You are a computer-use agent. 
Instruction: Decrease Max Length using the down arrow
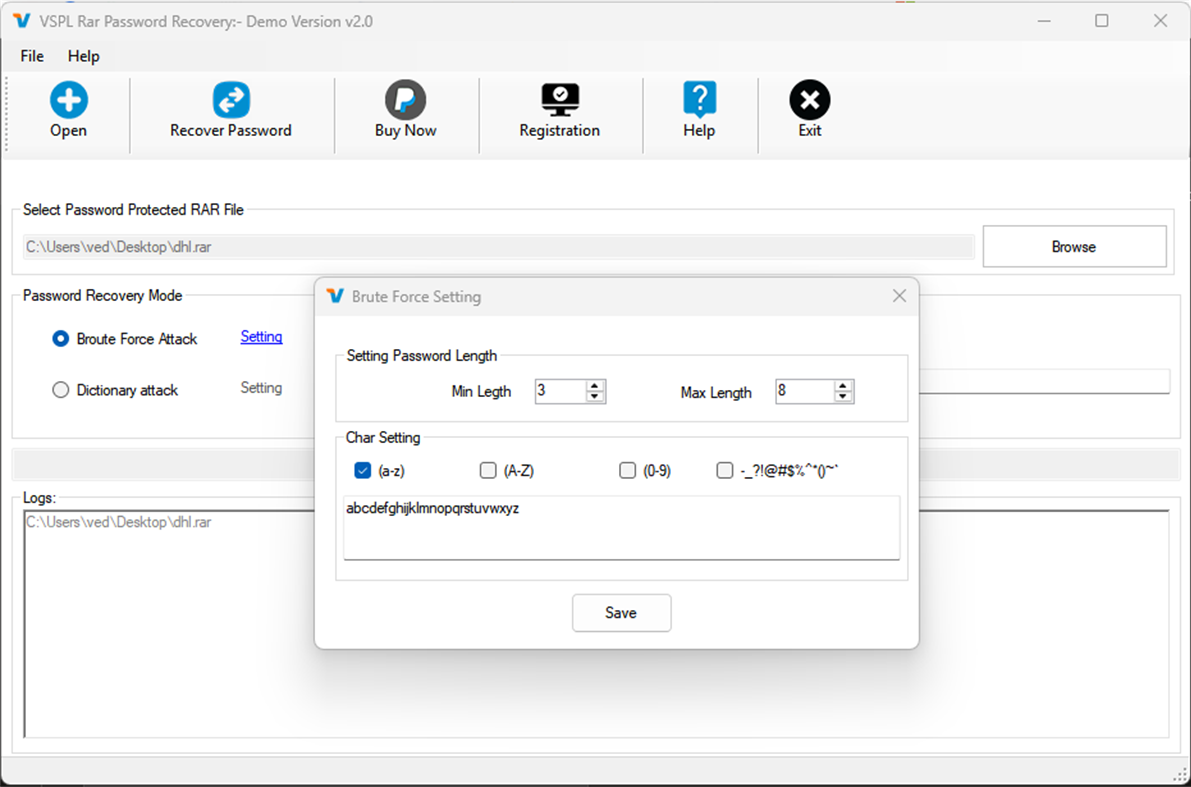pyautogui.click(x=842, y=397)
